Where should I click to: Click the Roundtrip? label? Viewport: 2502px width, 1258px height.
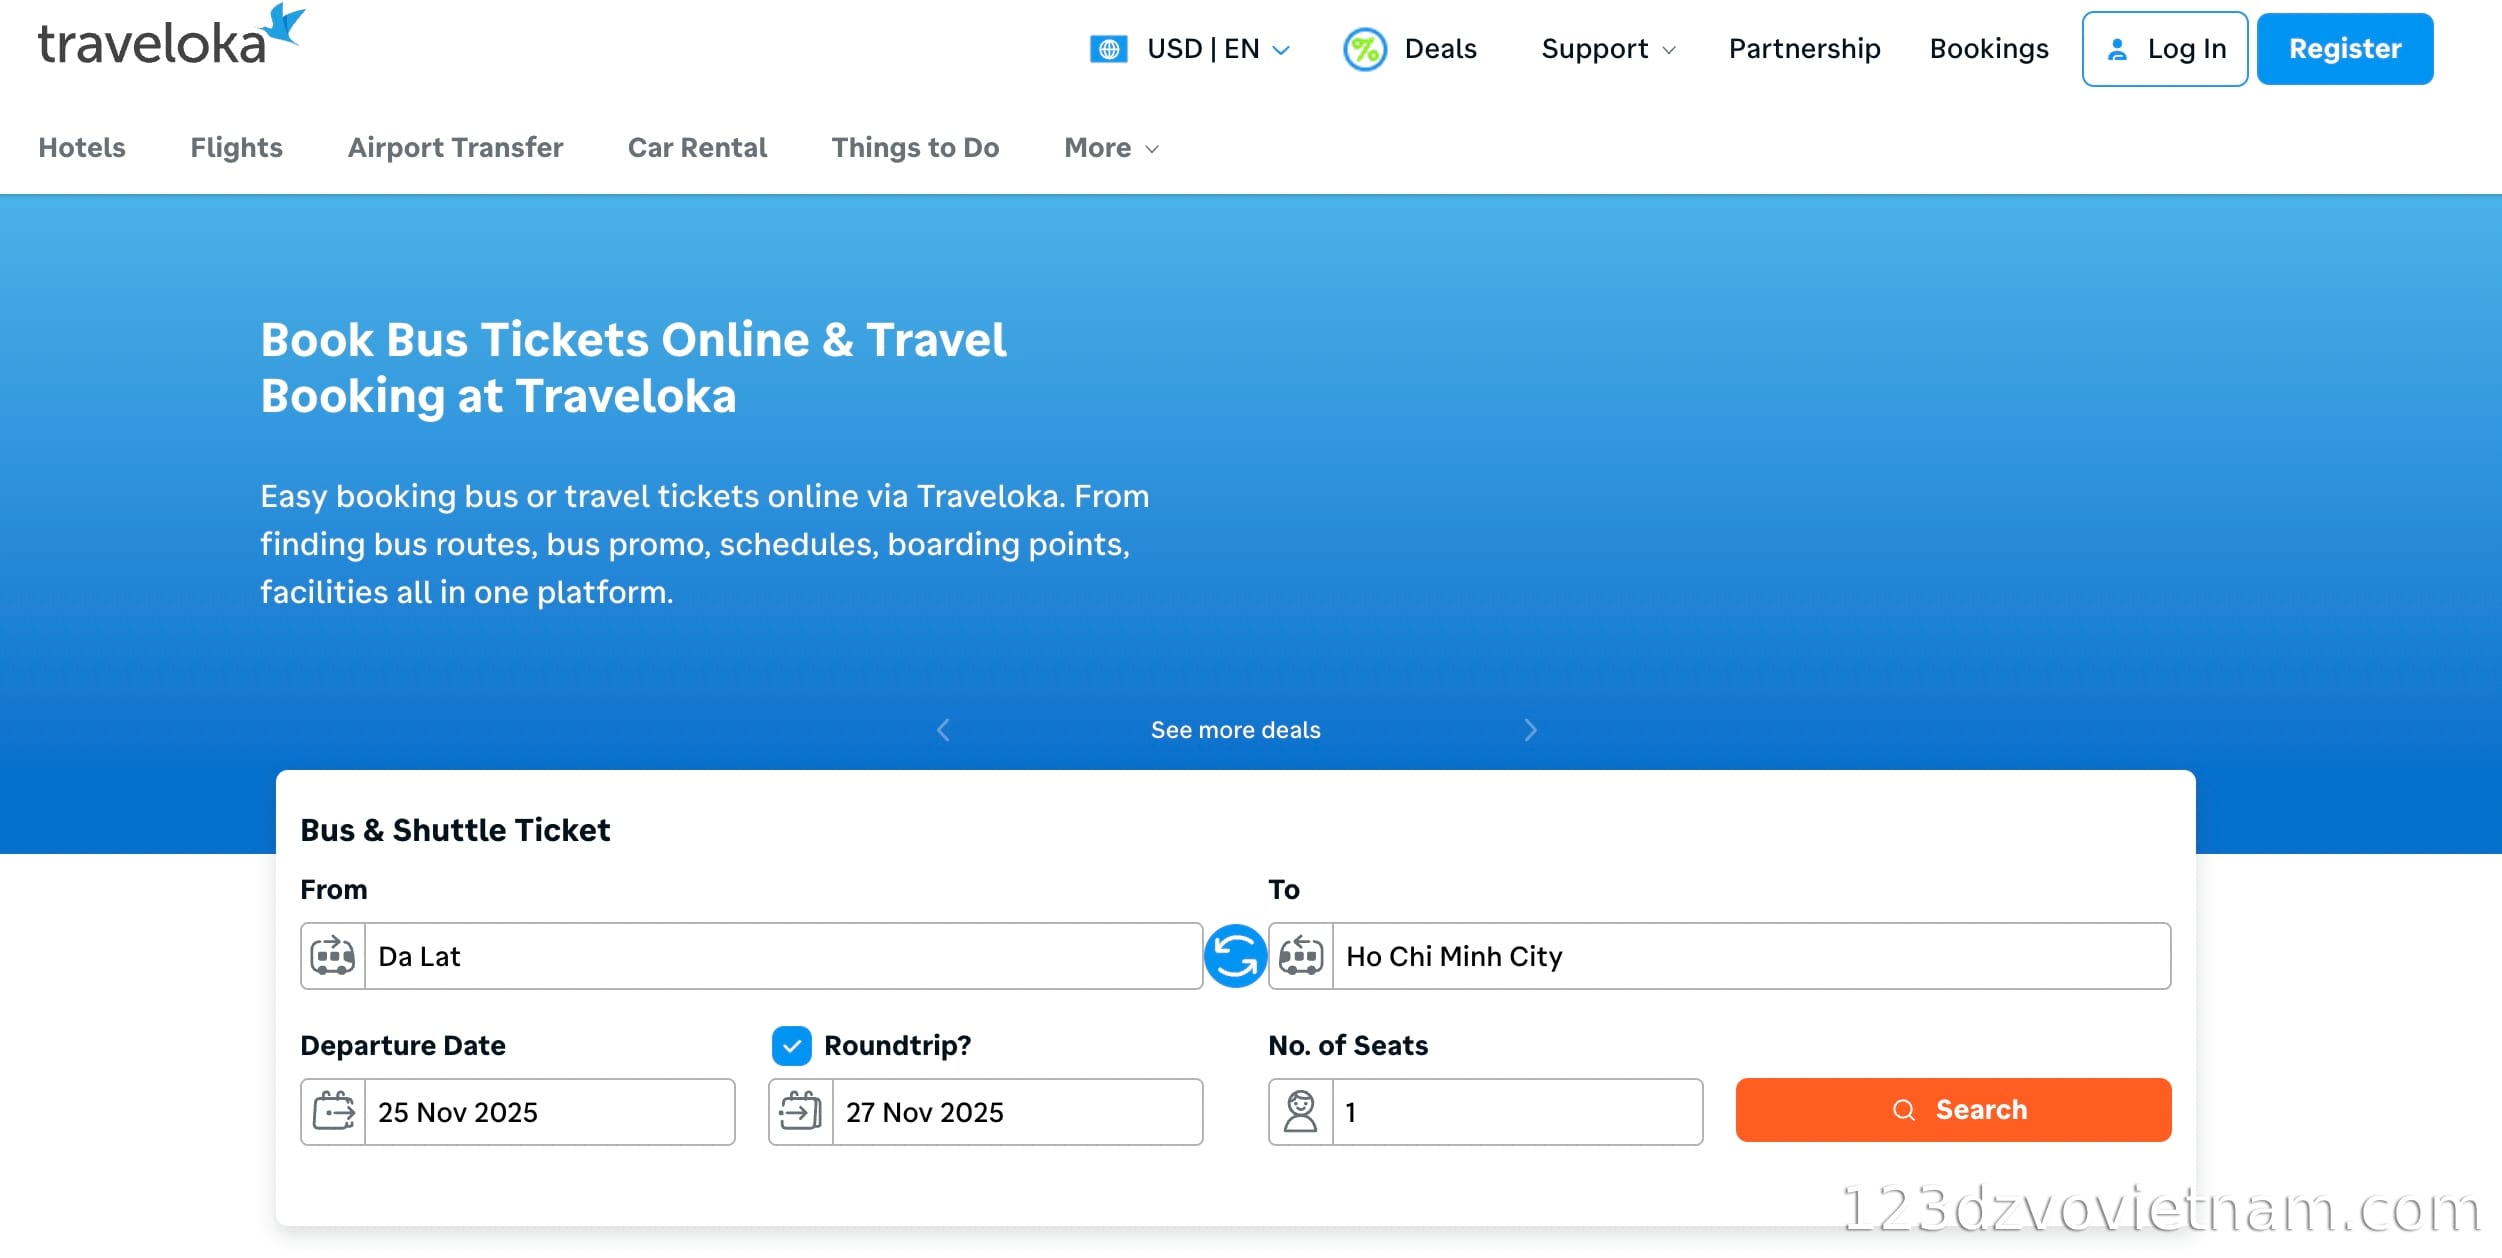click(897, 1046)
